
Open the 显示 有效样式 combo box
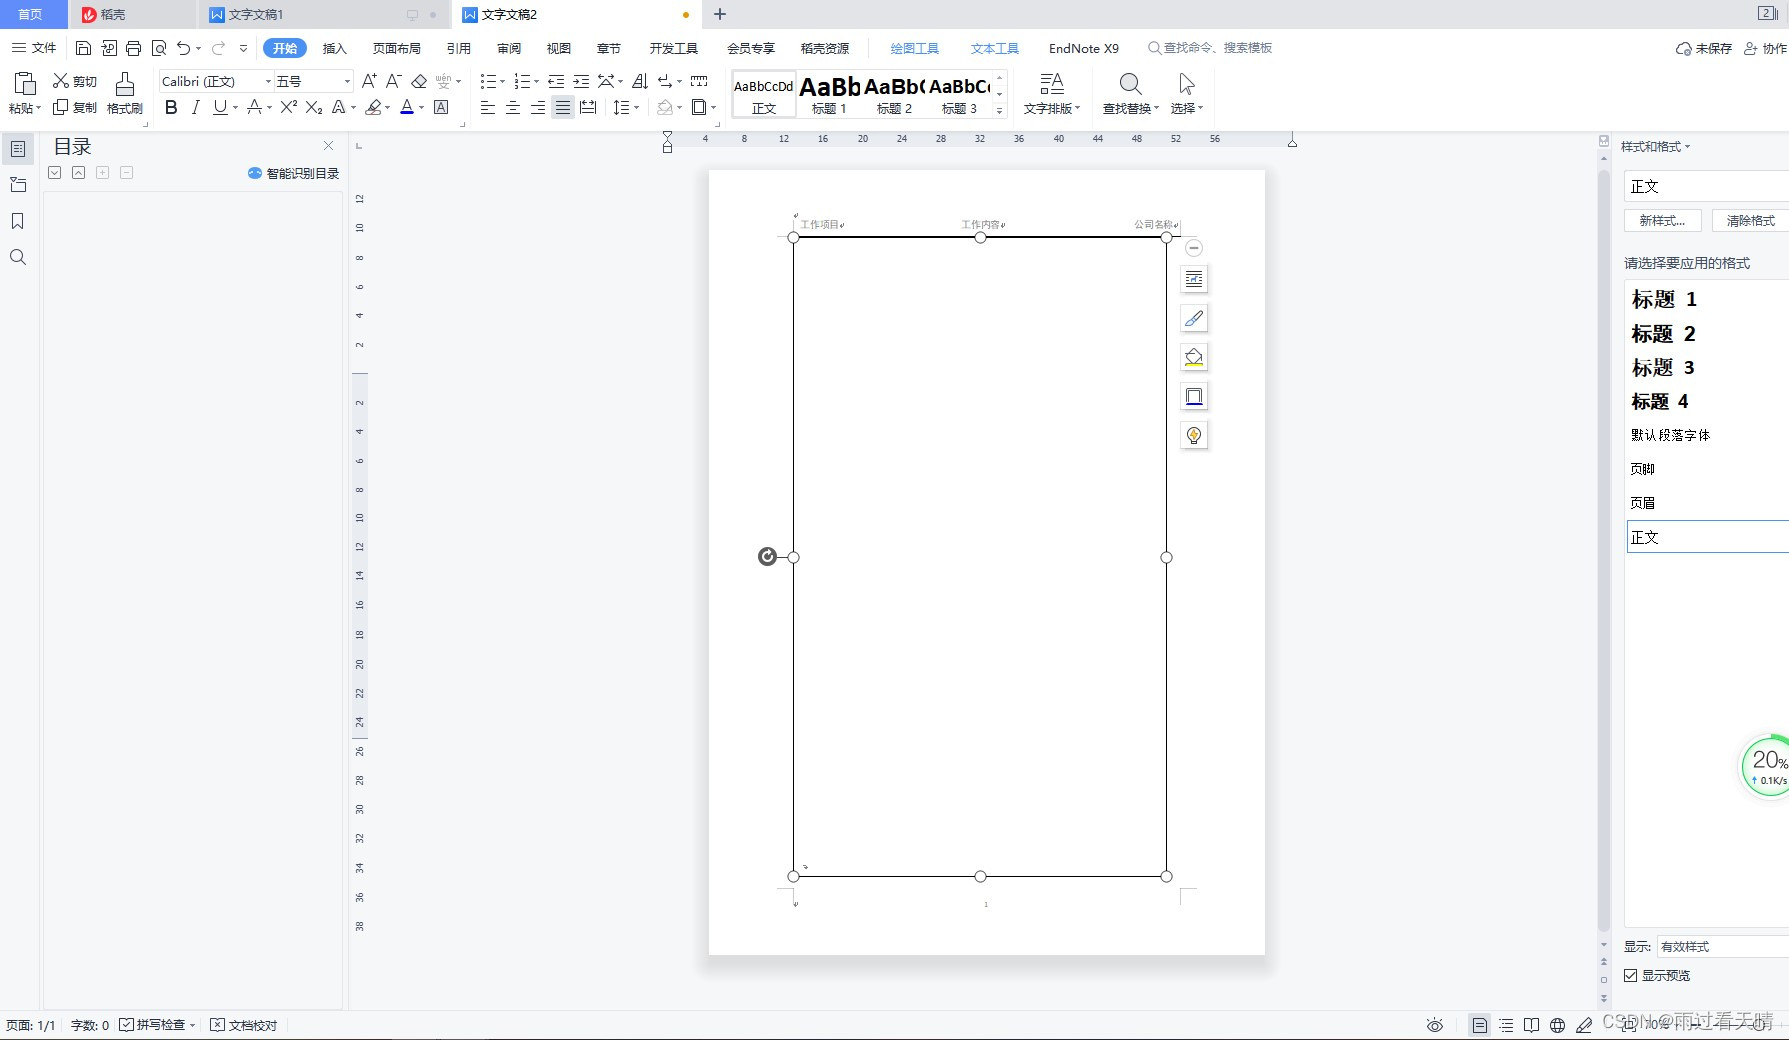tap(1722, 946)
